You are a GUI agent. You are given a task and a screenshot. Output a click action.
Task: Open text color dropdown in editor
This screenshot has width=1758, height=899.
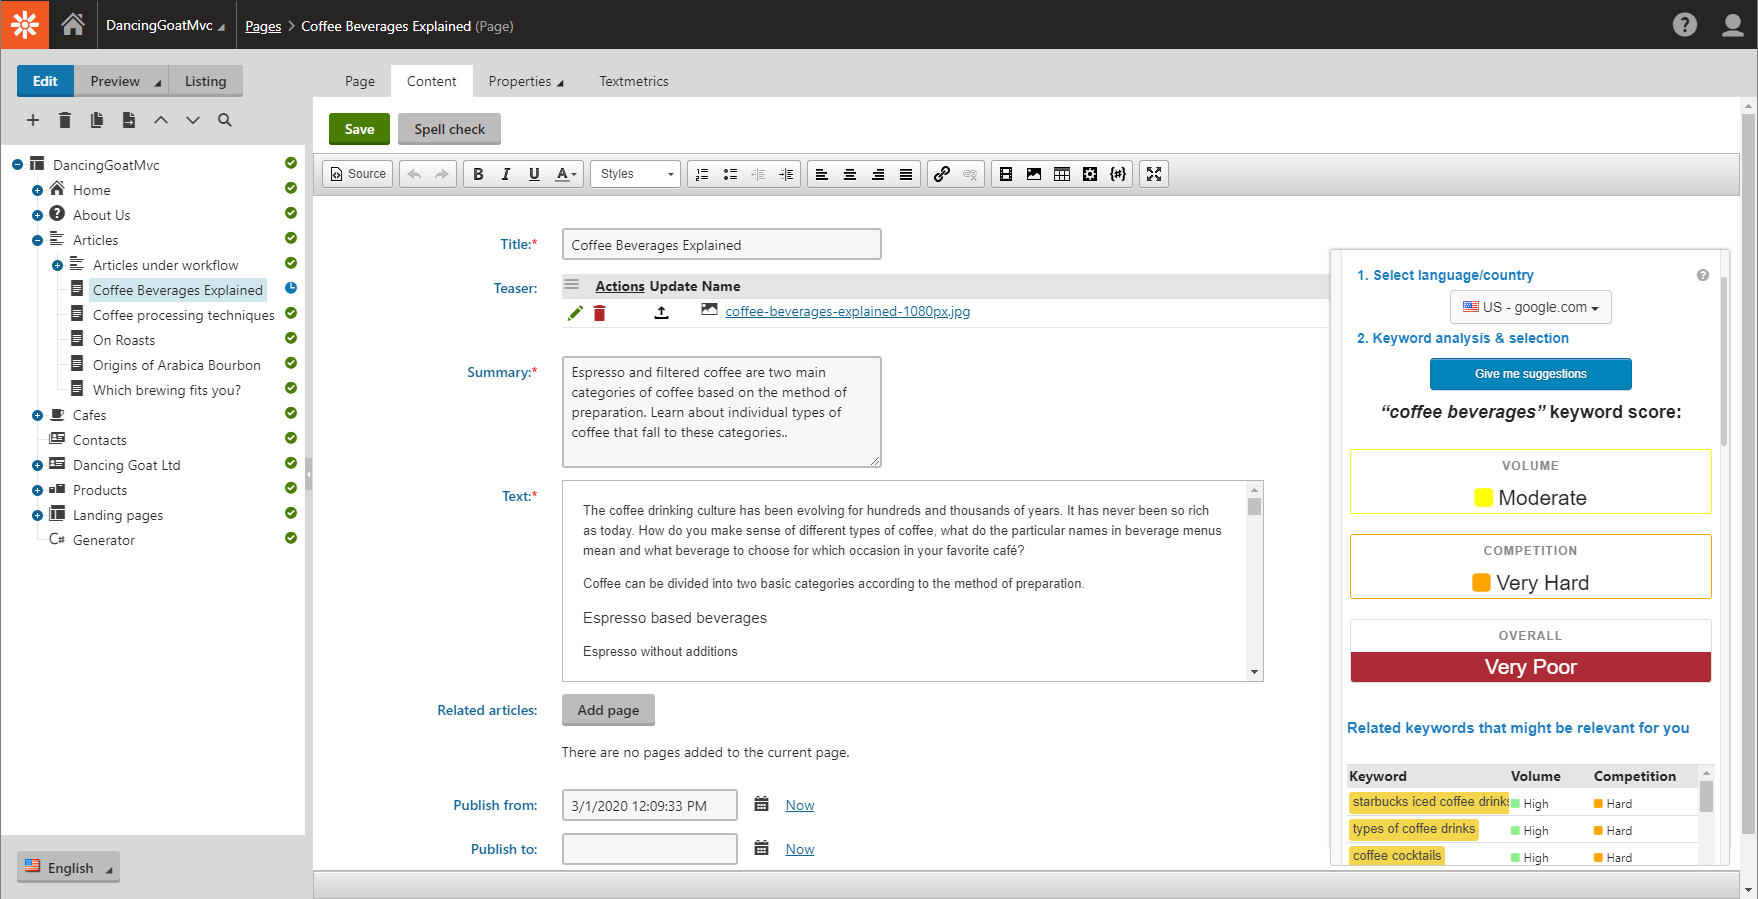tap(566, 174)
